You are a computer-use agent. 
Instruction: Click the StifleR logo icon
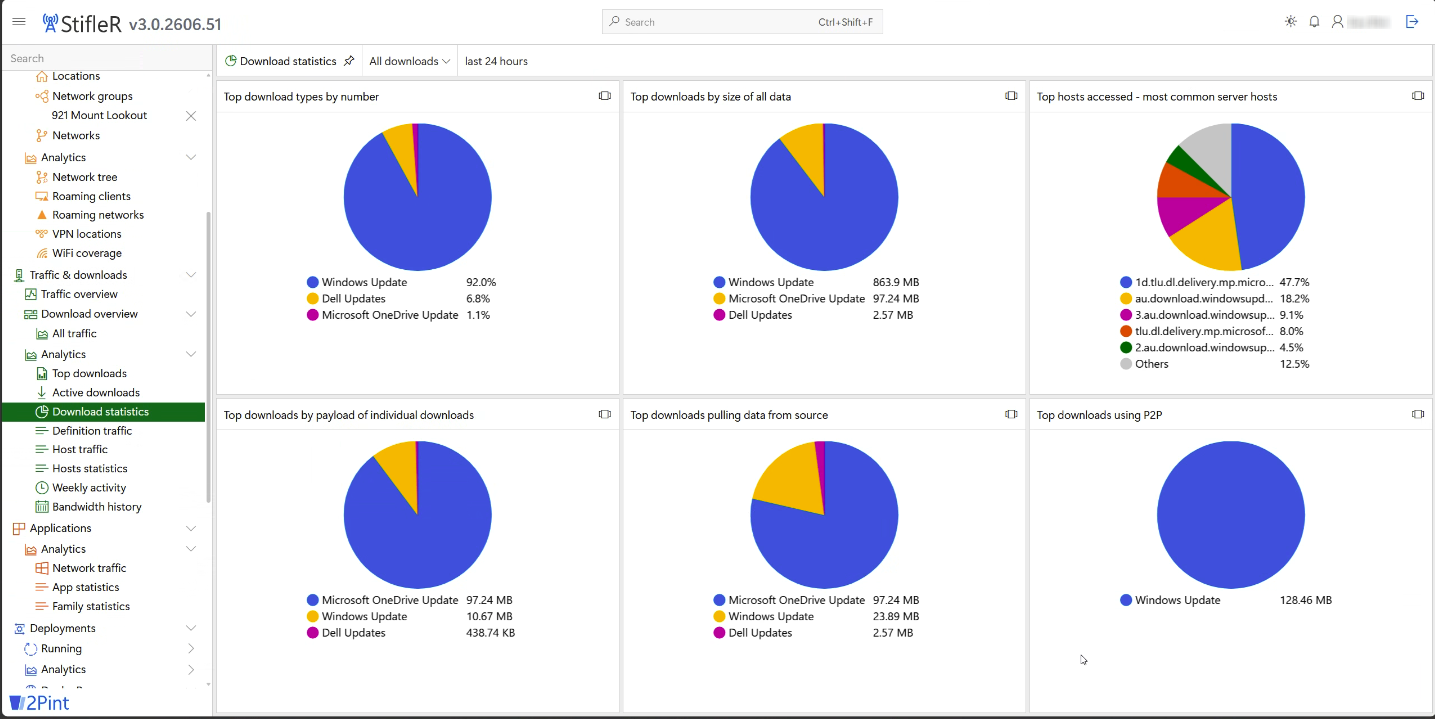(50, 22)
